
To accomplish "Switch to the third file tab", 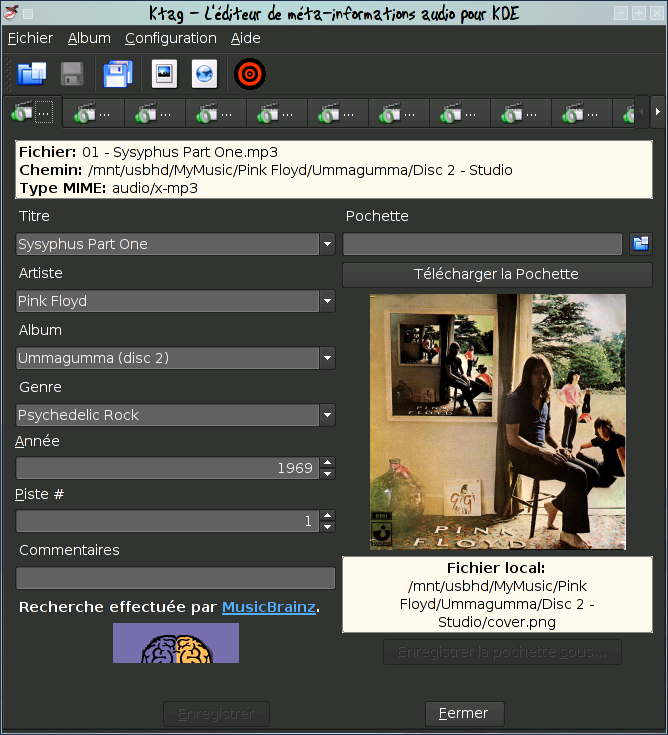I will click(154, 113).
